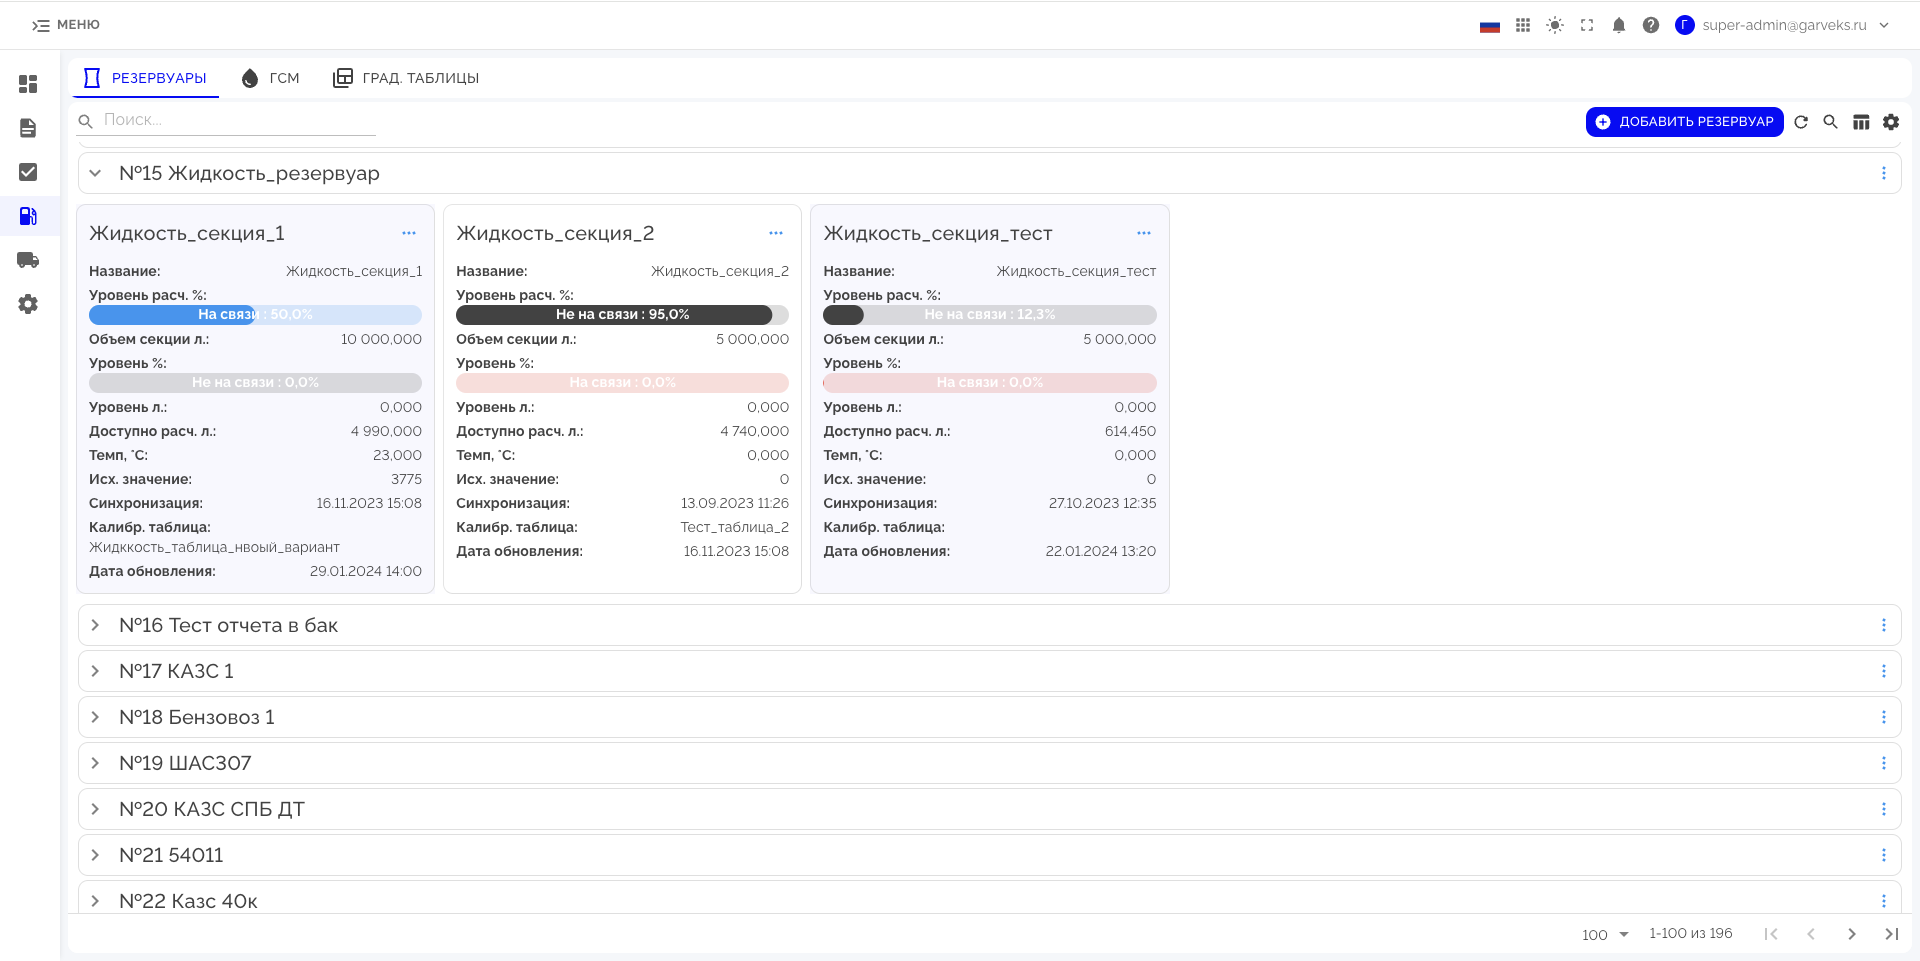The width and height of the screenshot is (1920, 961).
Task: Open the dashboard icon in sidebar
Action: 28,84
